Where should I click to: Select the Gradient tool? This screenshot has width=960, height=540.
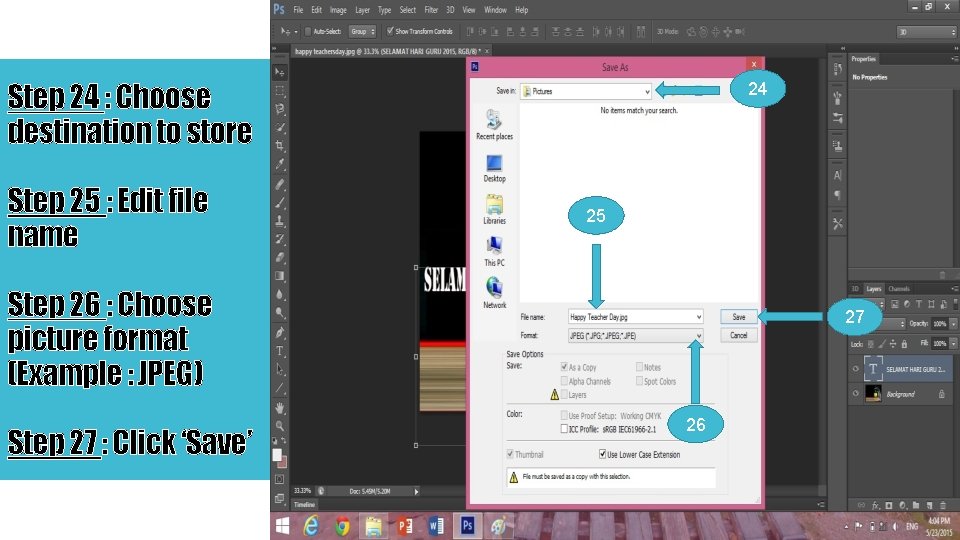point(280,276)
